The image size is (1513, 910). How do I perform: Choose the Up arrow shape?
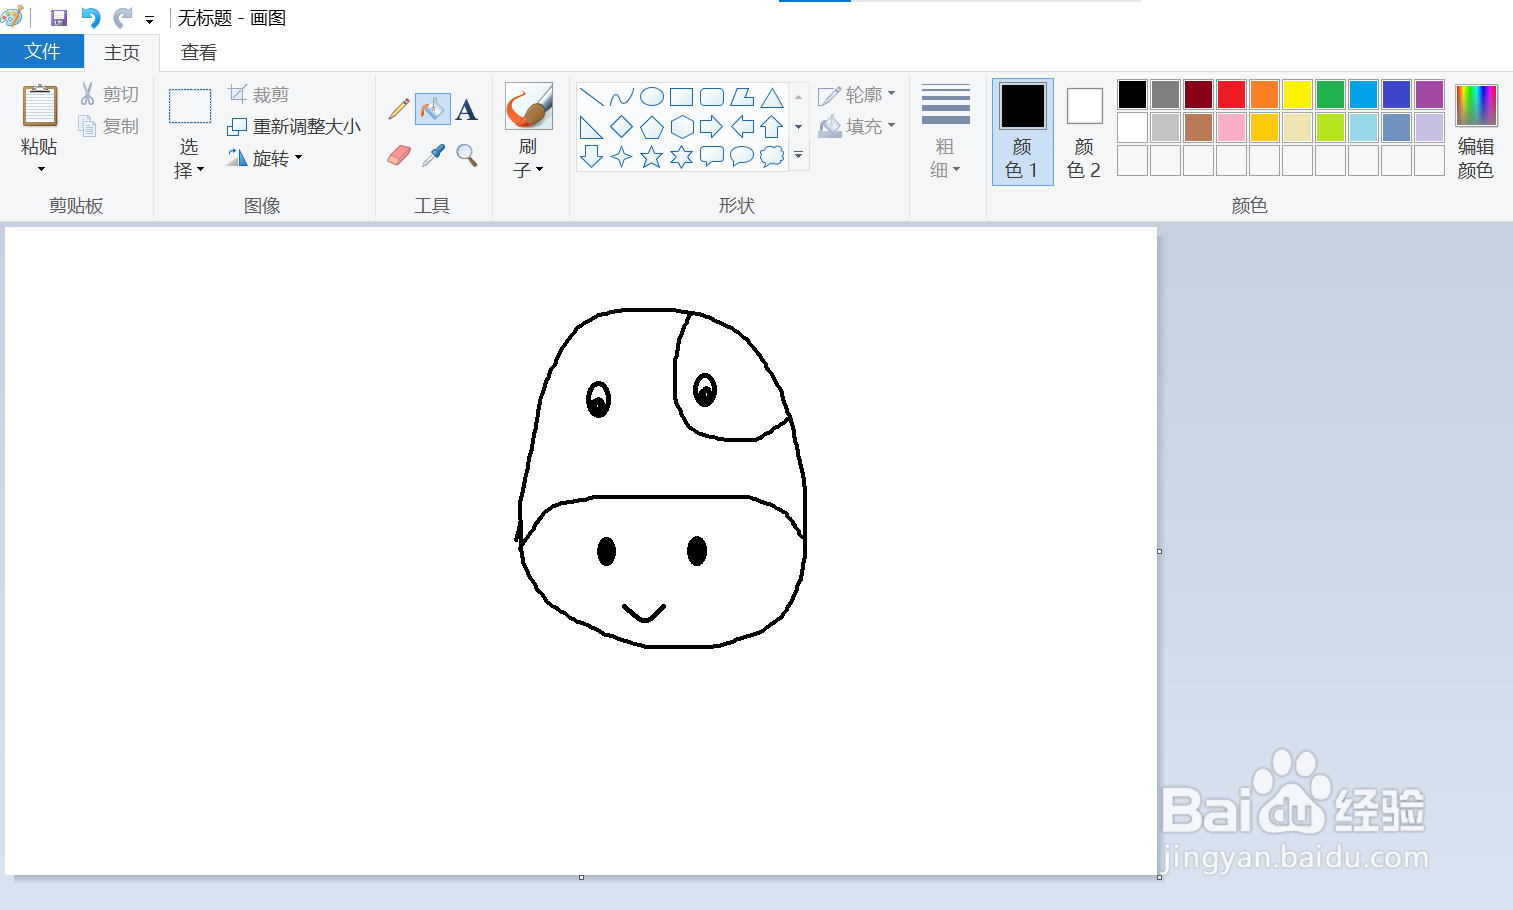[x=772, y=127]
